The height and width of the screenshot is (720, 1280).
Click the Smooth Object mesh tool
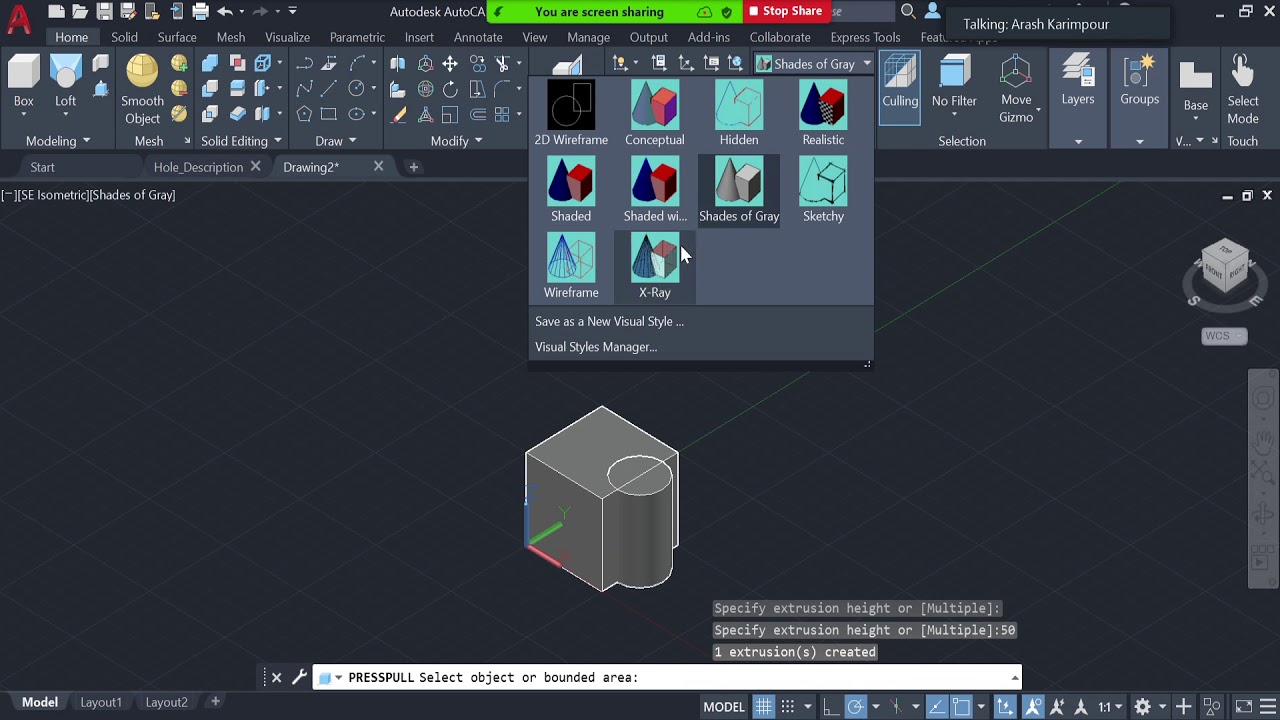(x=142, y=90)
